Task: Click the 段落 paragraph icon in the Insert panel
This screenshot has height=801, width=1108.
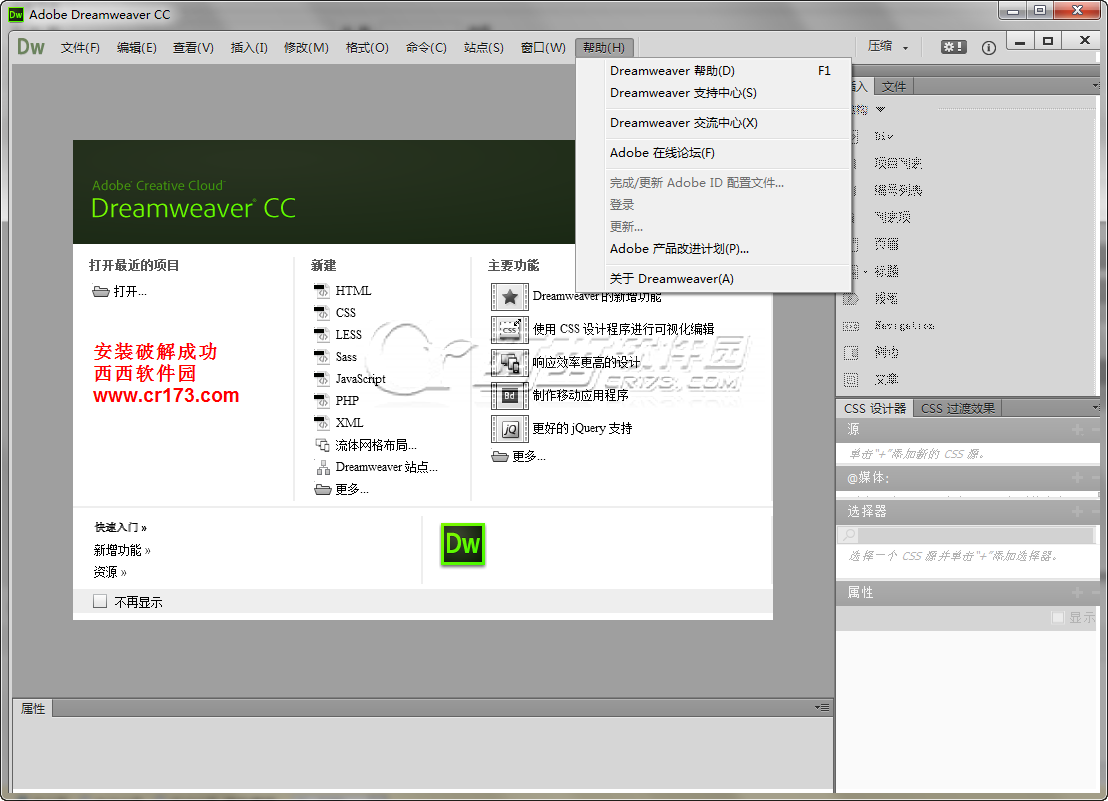Action: pyautogui.click(x=851, y=299)
